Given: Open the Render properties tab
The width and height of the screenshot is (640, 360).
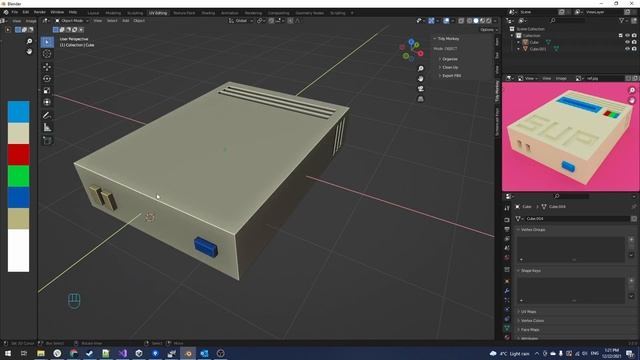Looking at the screenshot, I should pos(507,220).
